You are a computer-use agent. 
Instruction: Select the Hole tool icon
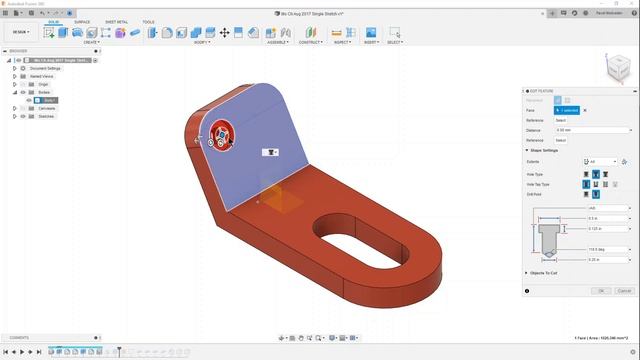point(92,33)
